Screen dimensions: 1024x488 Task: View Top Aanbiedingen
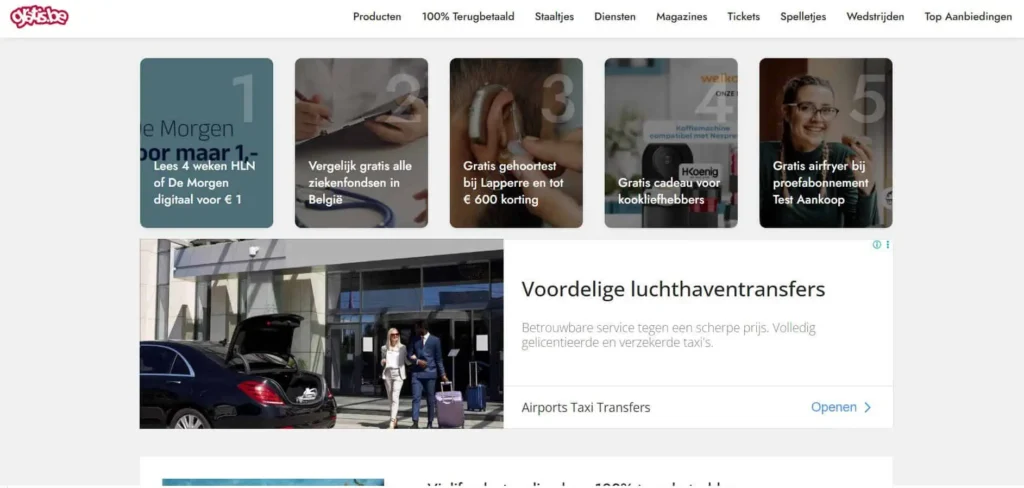point(968,17)
